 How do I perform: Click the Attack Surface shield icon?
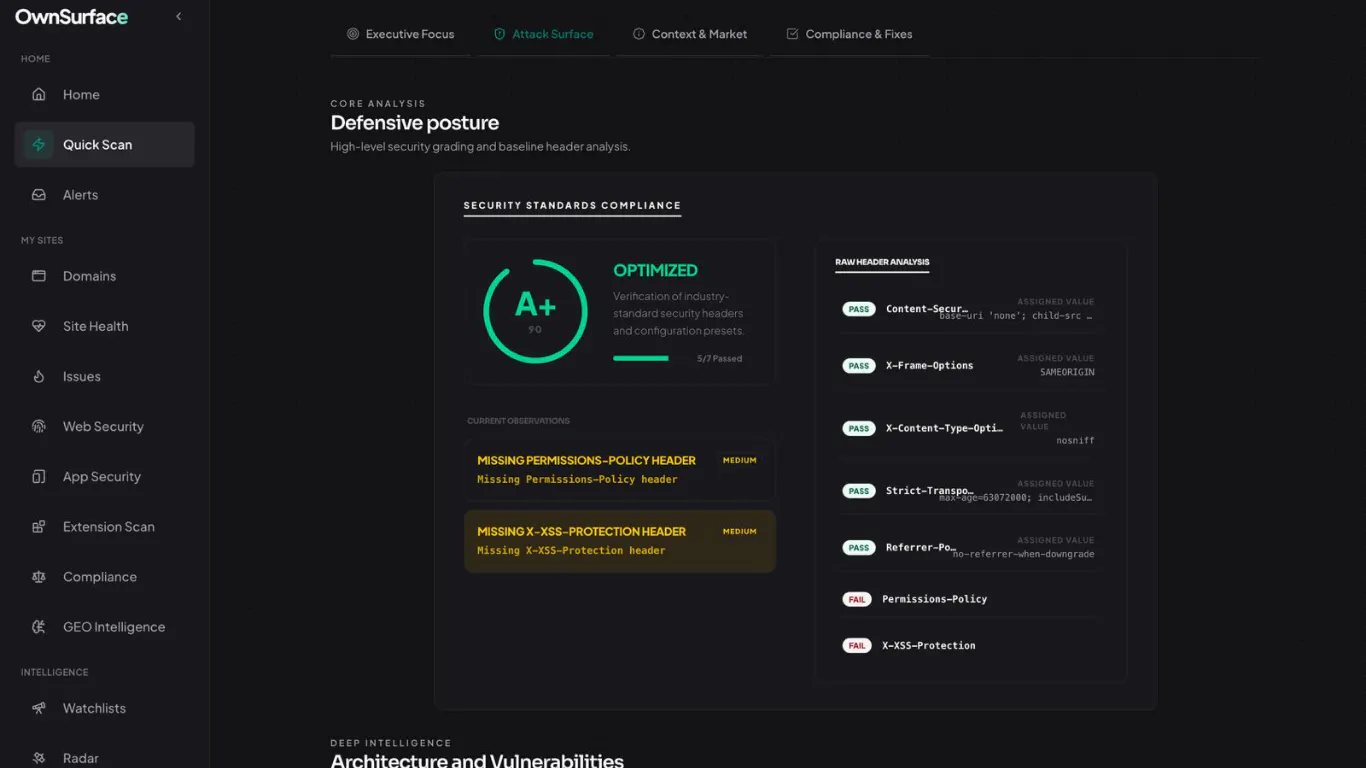(500, 34)
